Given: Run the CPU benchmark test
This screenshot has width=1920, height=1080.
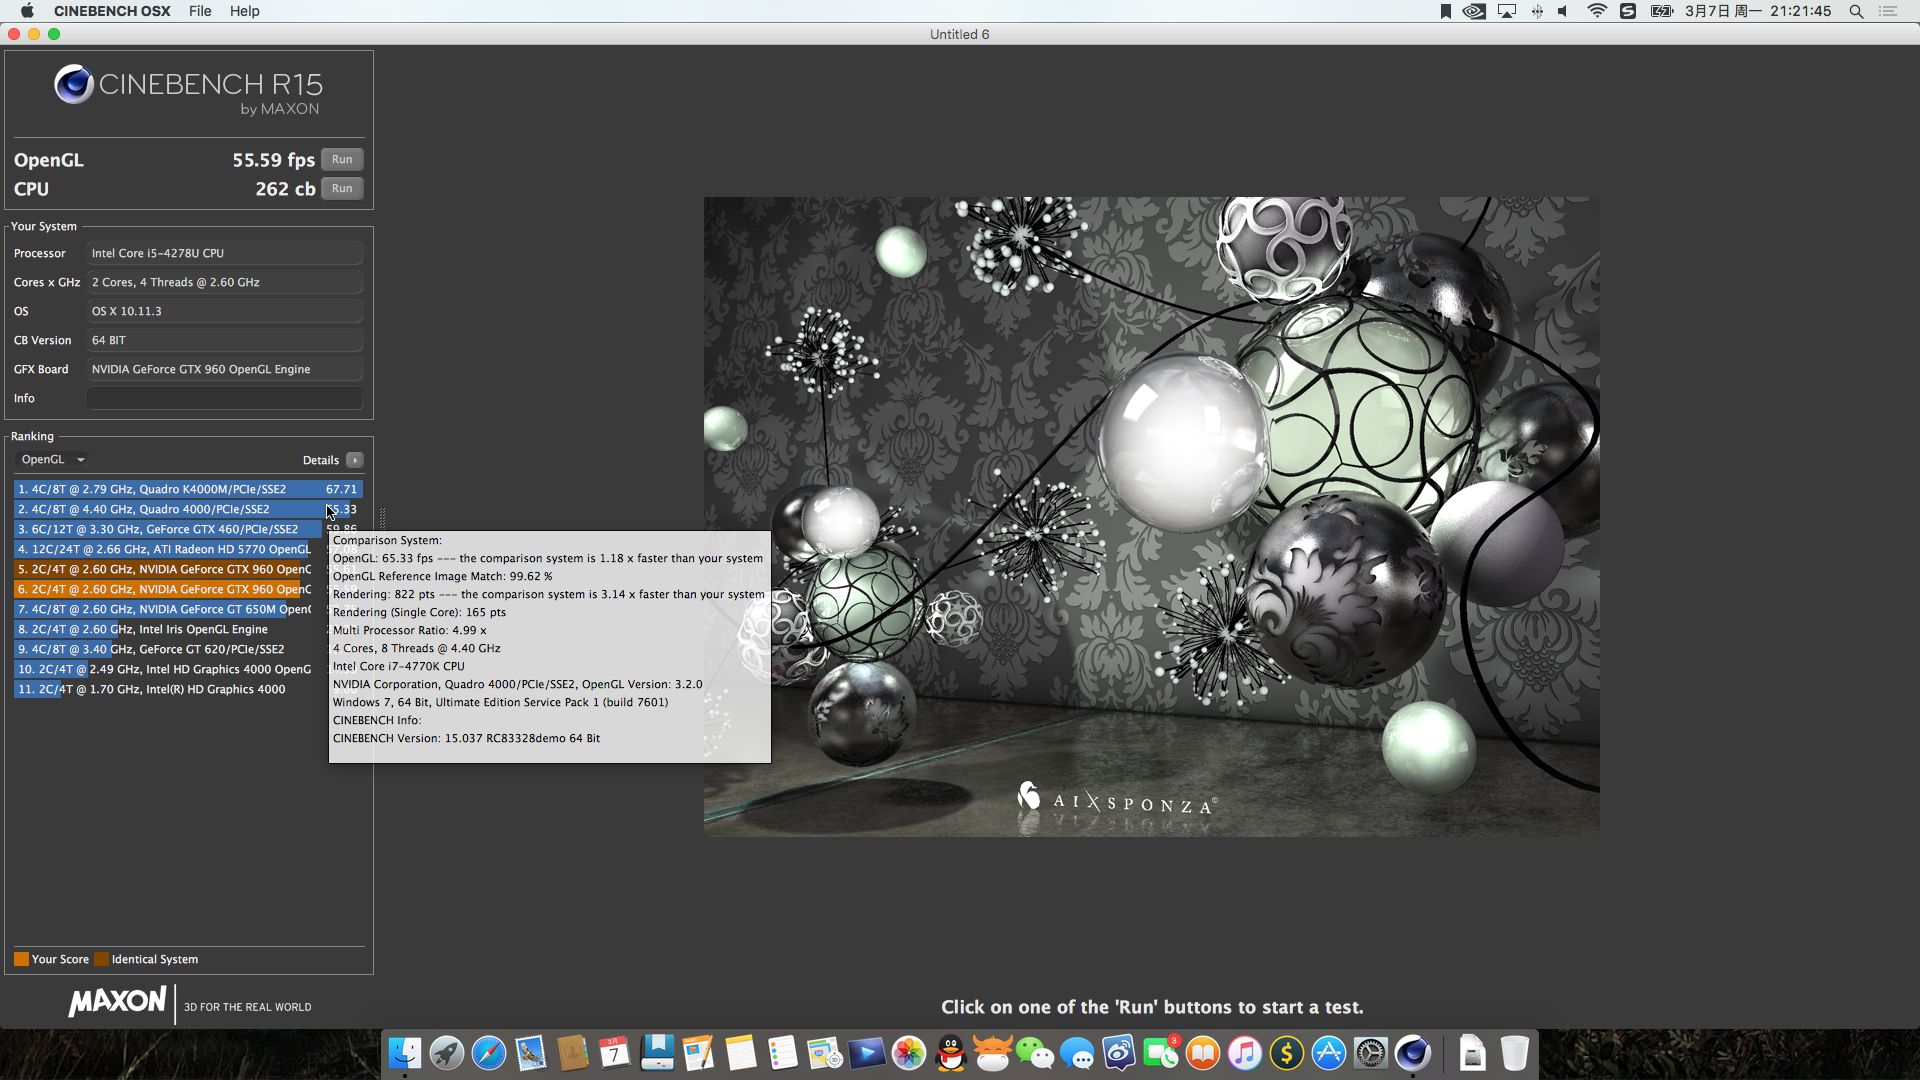Looking at the screenshot, I should pyautogui.click(x=342, y=189).
